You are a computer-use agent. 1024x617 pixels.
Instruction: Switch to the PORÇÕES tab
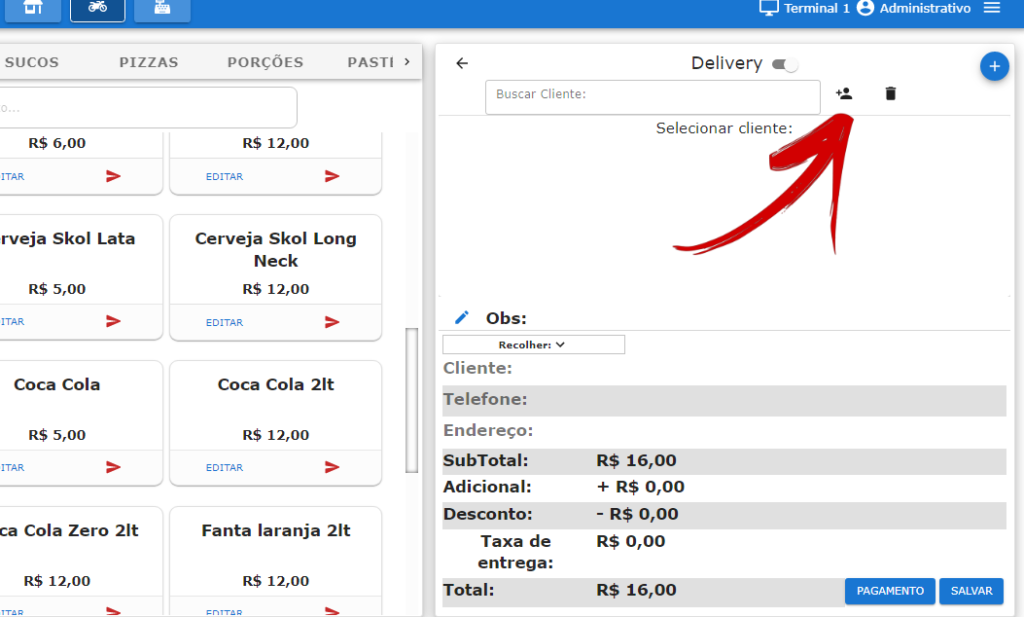click(x=265, y=62)
